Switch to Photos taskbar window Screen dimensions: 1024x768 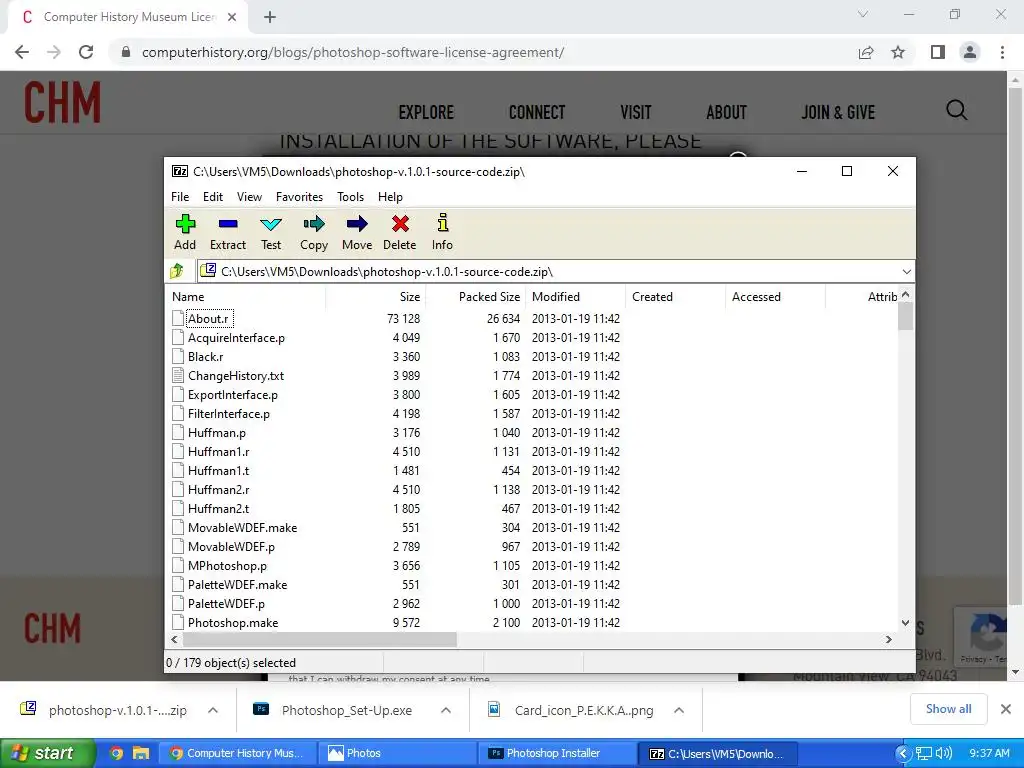(398, 753)
